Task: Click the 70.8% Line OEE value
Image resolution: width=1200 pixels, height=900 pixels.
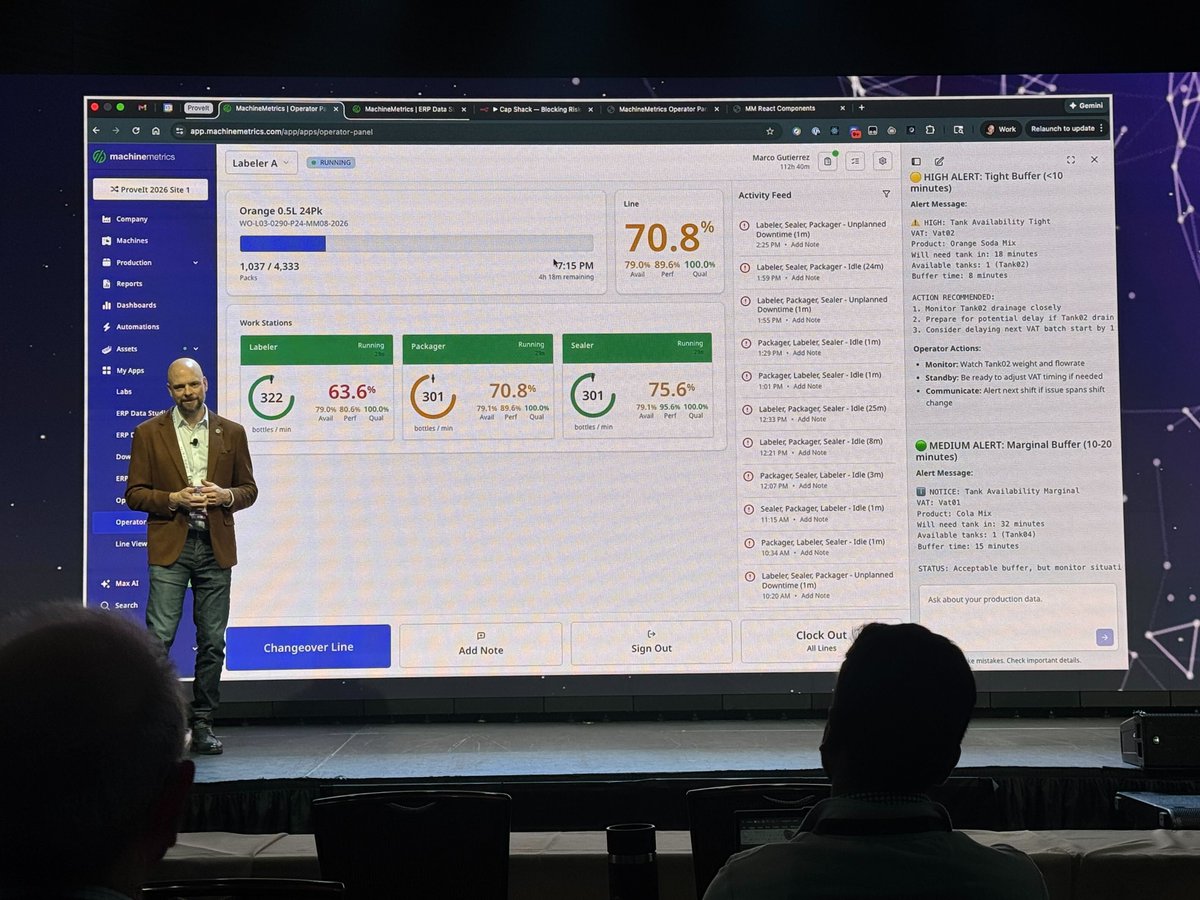Action: (x=669, y=238)
